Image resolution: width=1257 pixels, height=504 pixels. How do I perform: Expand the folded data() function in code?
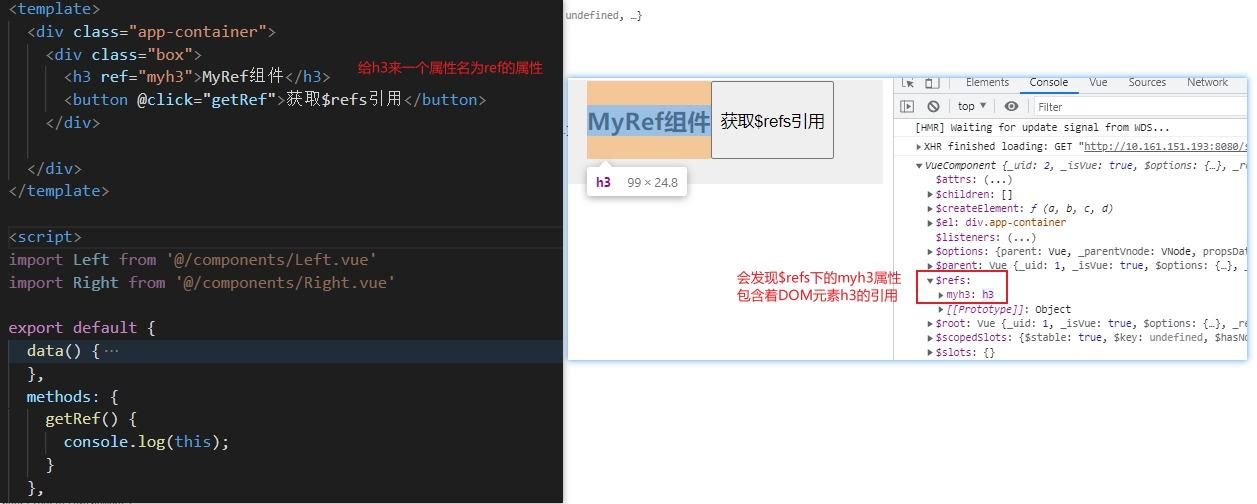(x=111, y=351)
